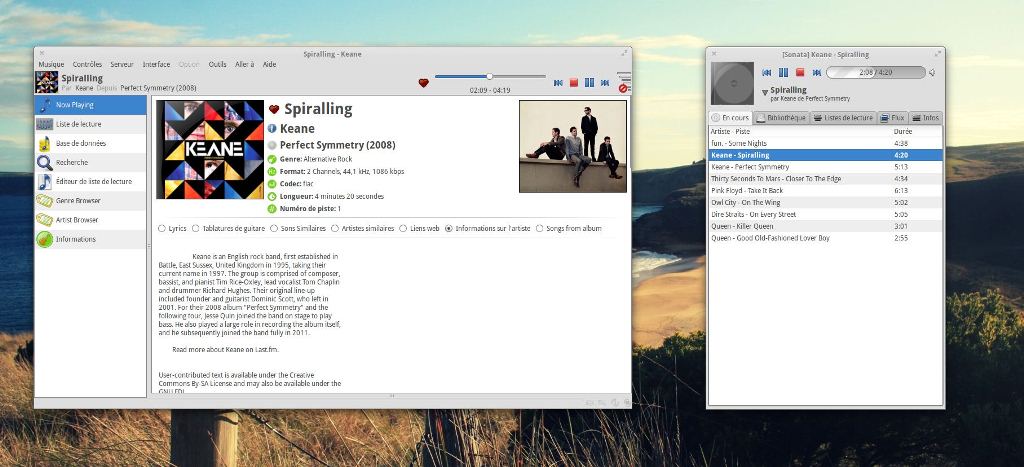Open the Aller à menu
Image resolution: width=1024 pixels, height=467 pixels.
tap(244, 65)
